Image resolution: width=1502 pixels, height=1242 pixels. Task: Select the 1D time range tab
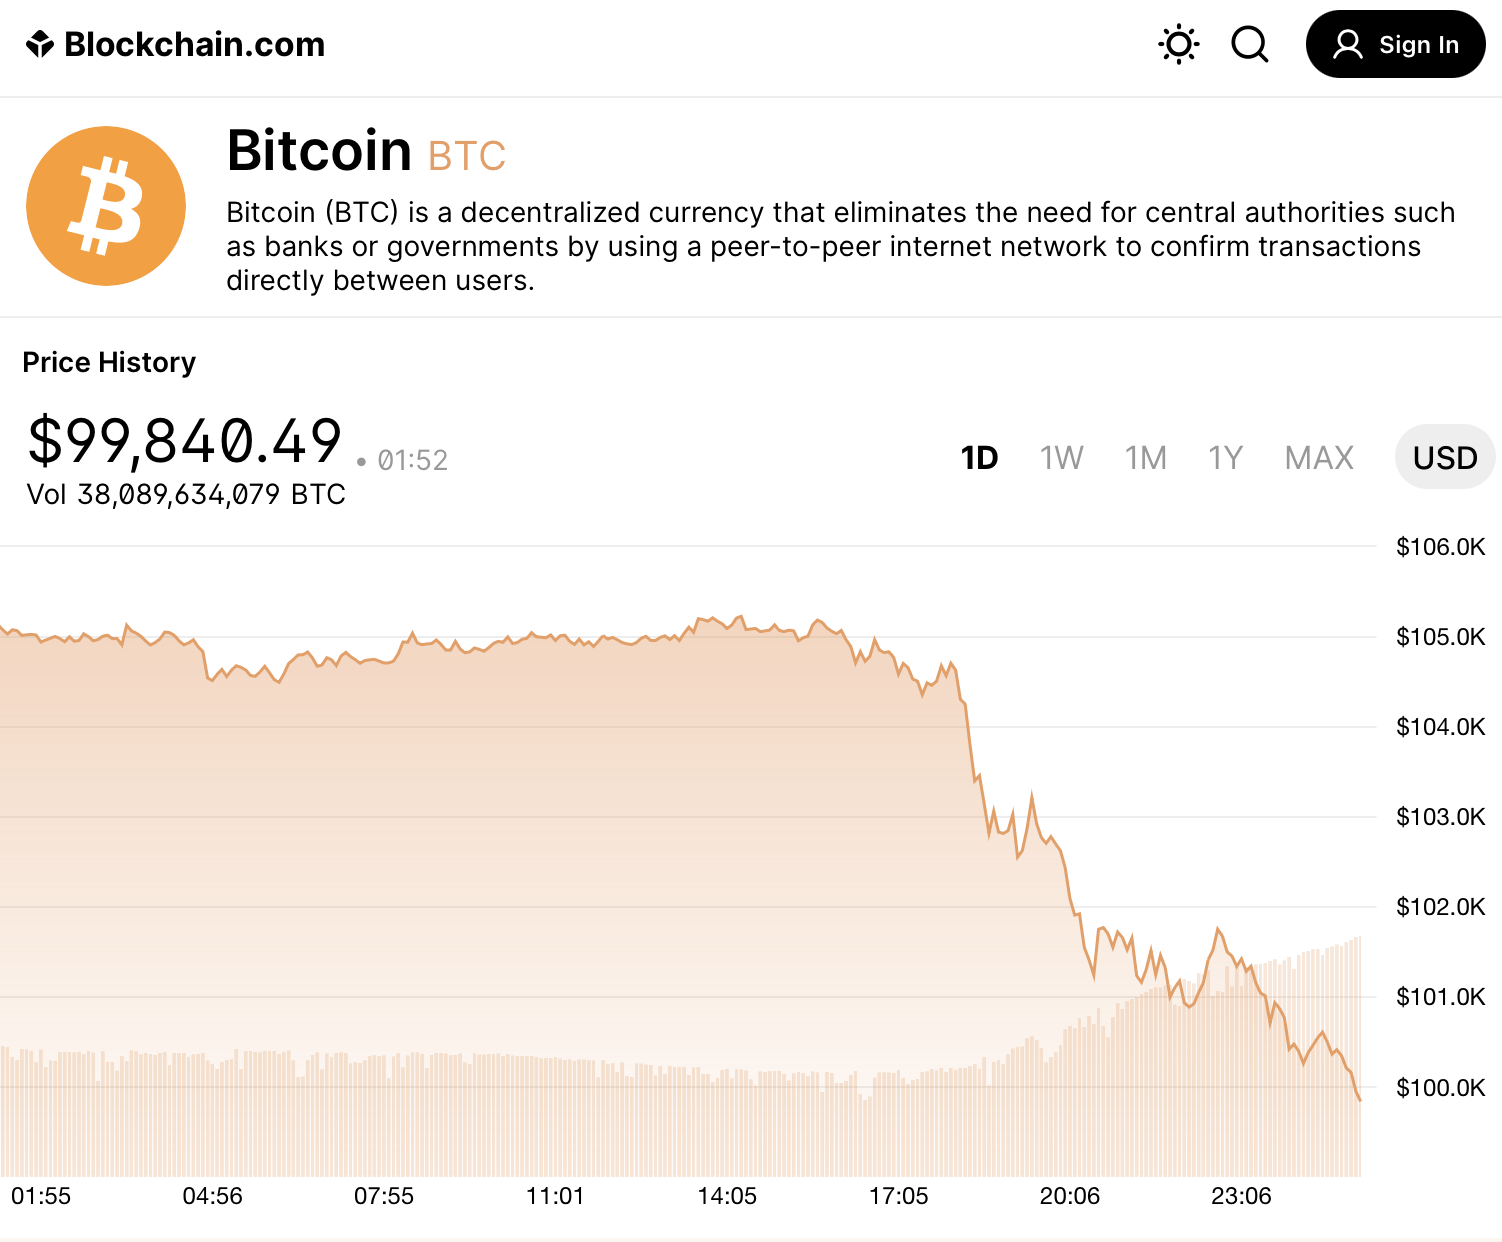(x=979, y=458)
